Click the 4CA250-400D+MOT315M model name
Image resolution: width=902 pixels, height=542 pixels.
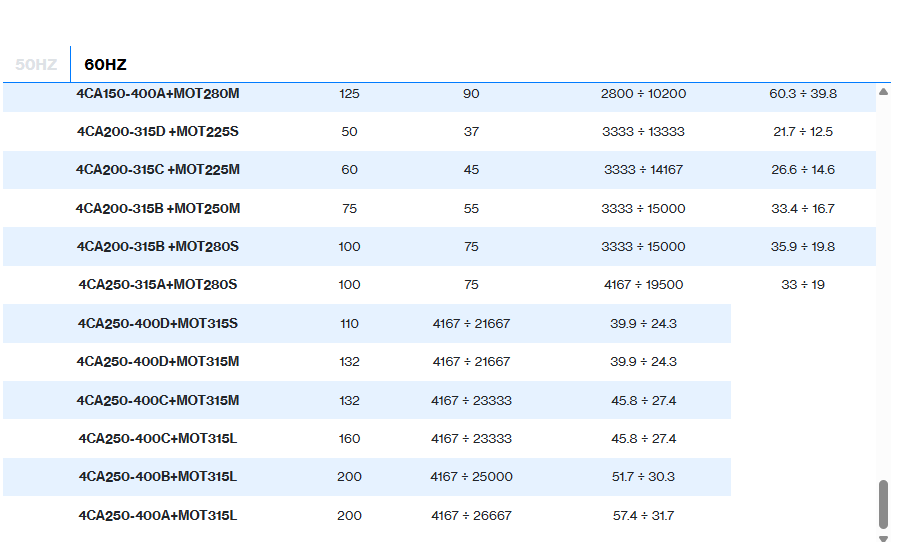coord(158,362)
